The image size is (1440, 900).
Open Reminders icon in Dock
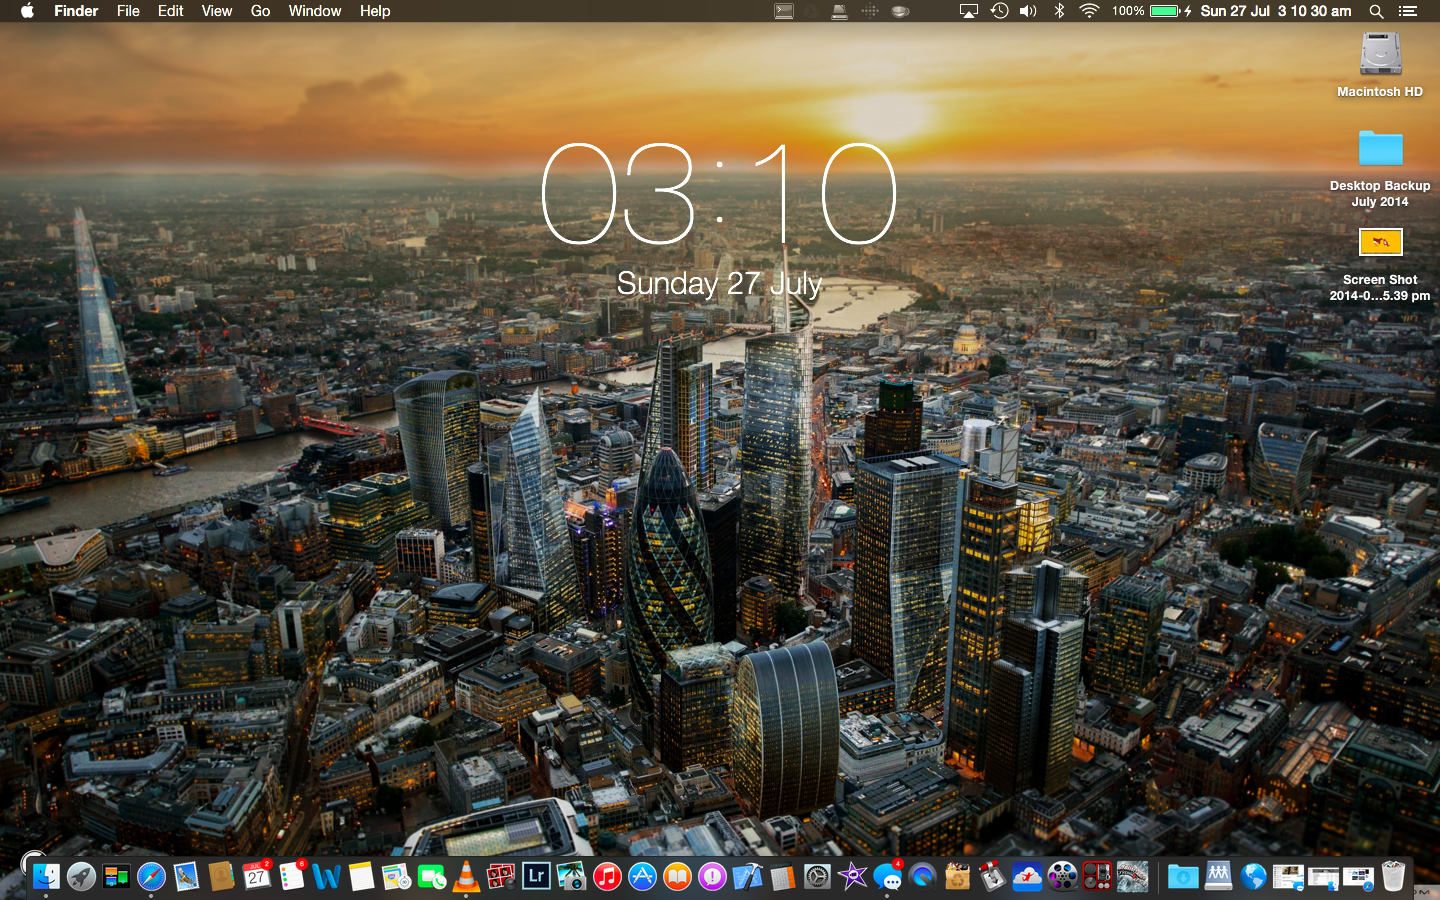pyautogui.click(x=292, y=877)
